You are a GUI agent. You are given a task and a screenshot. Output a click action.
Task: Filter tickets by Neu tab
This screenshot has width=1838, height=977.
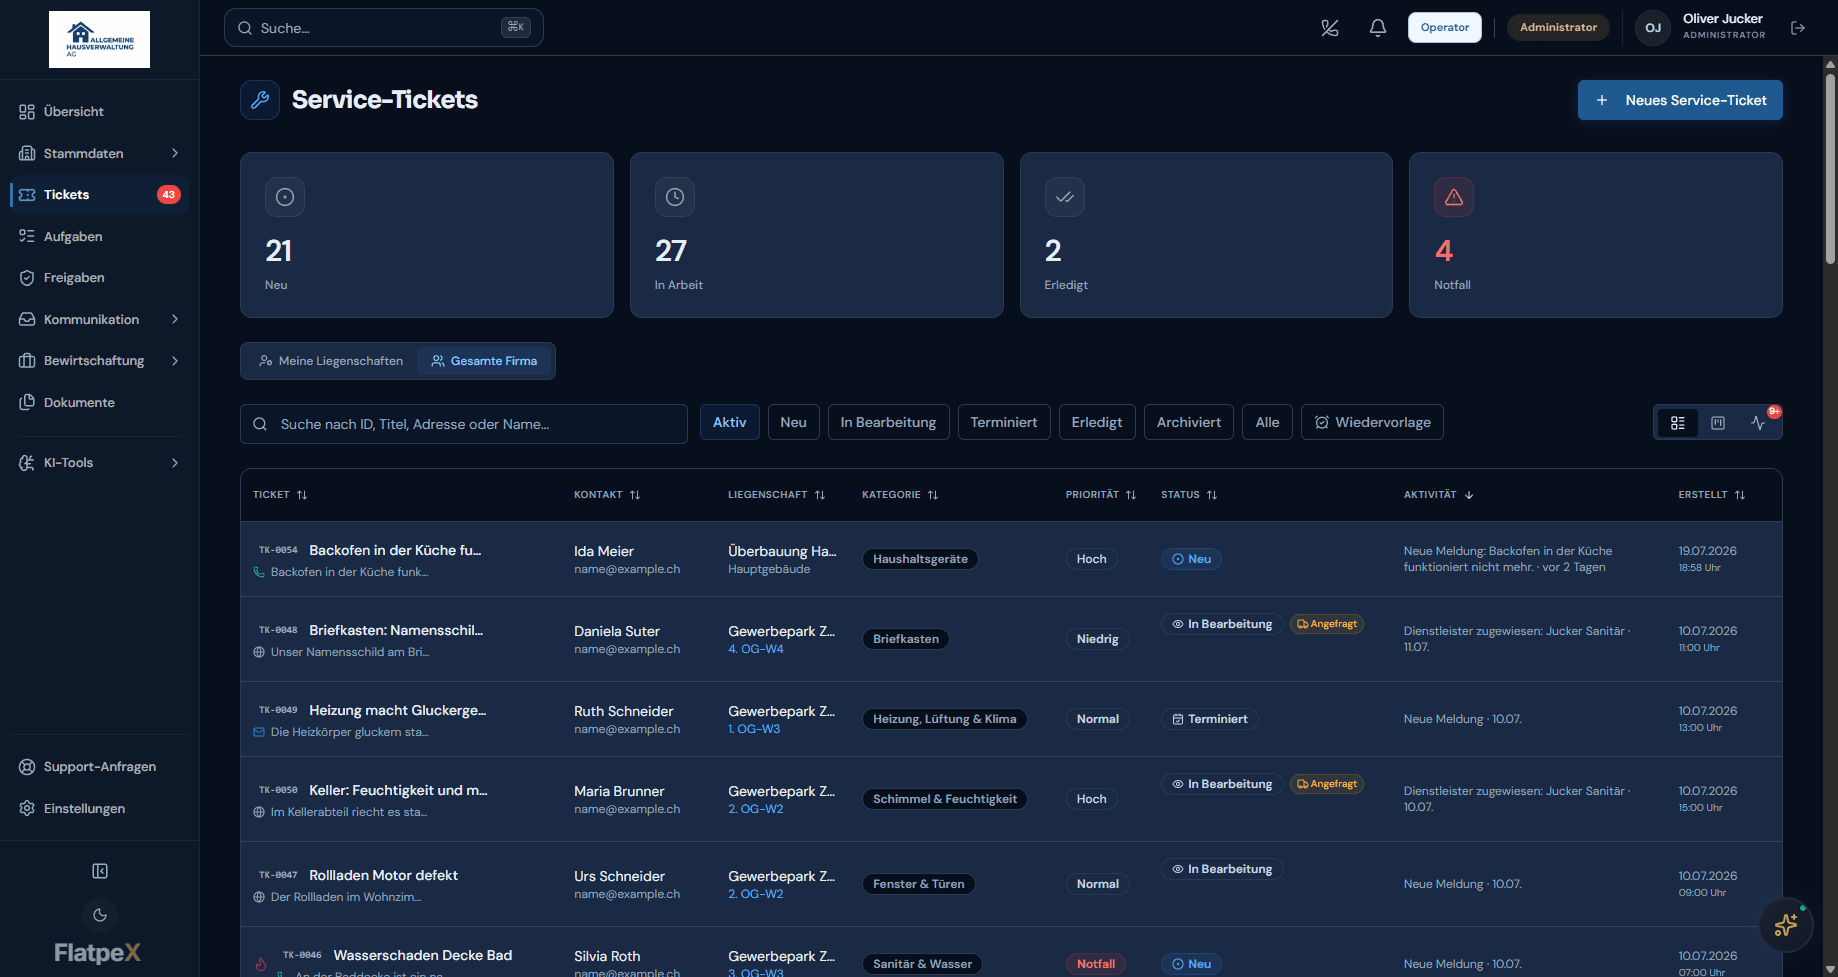click(794, 422)
